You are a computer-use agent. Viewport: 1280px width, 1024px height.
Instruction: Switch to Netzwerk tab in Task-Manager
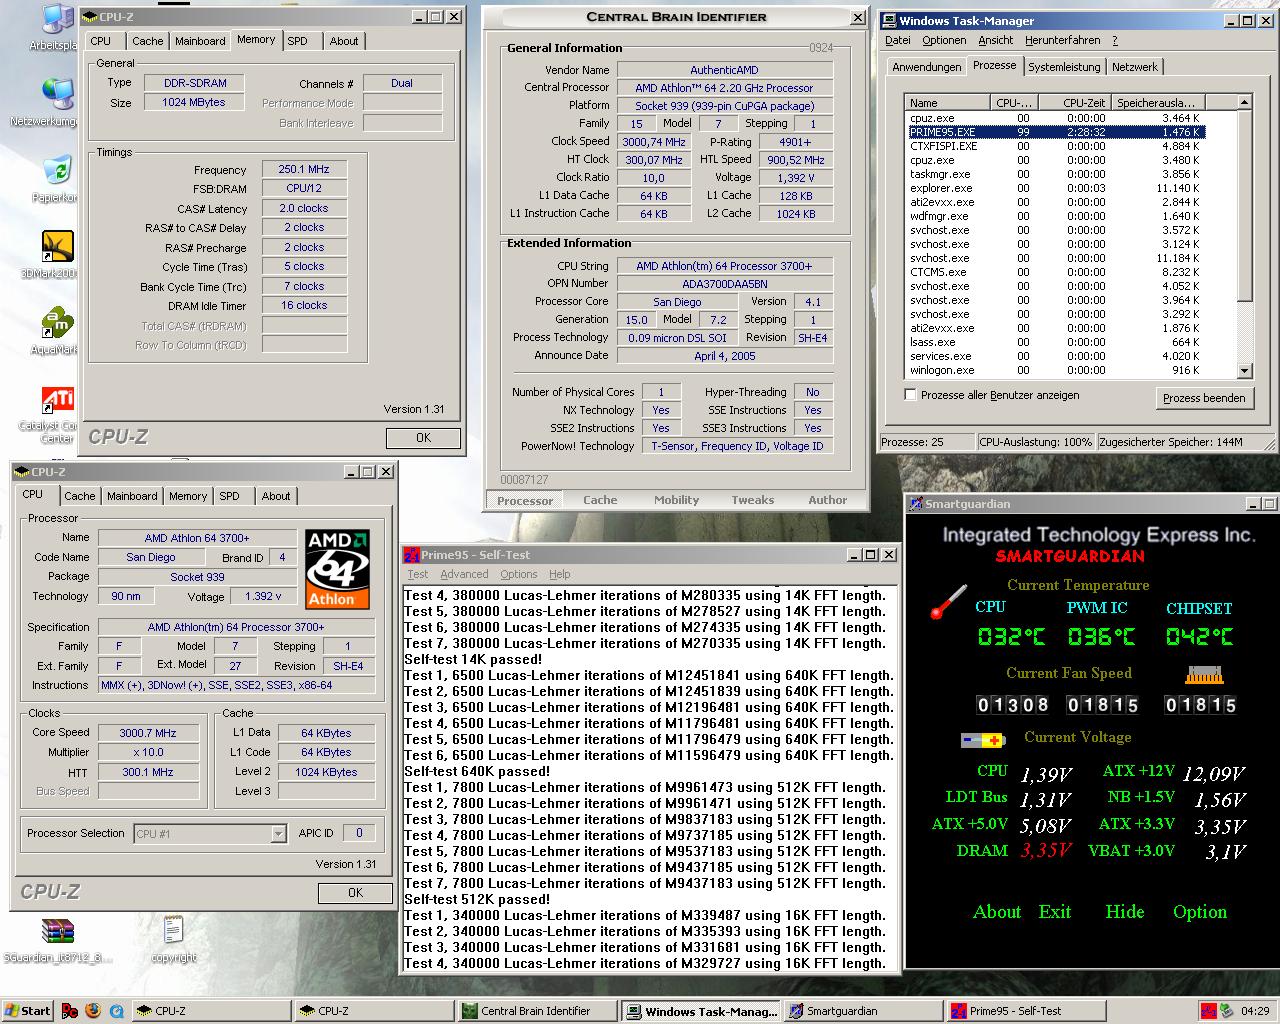pyautogui.click(x=1134, y=67)
